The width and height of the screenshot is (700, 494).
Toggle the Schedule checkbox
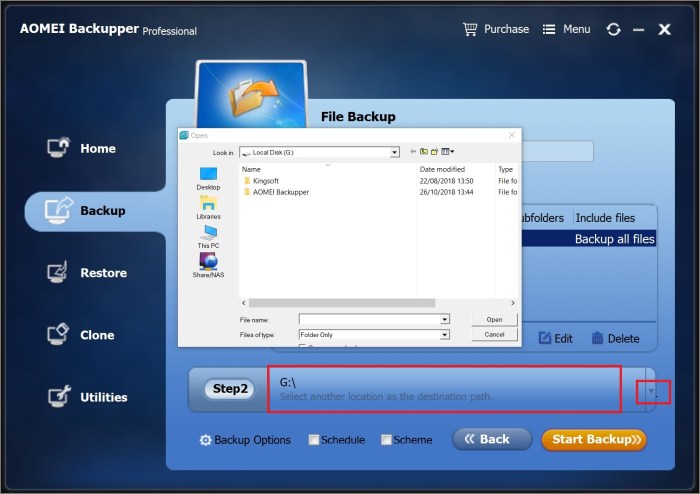point(314,440)
